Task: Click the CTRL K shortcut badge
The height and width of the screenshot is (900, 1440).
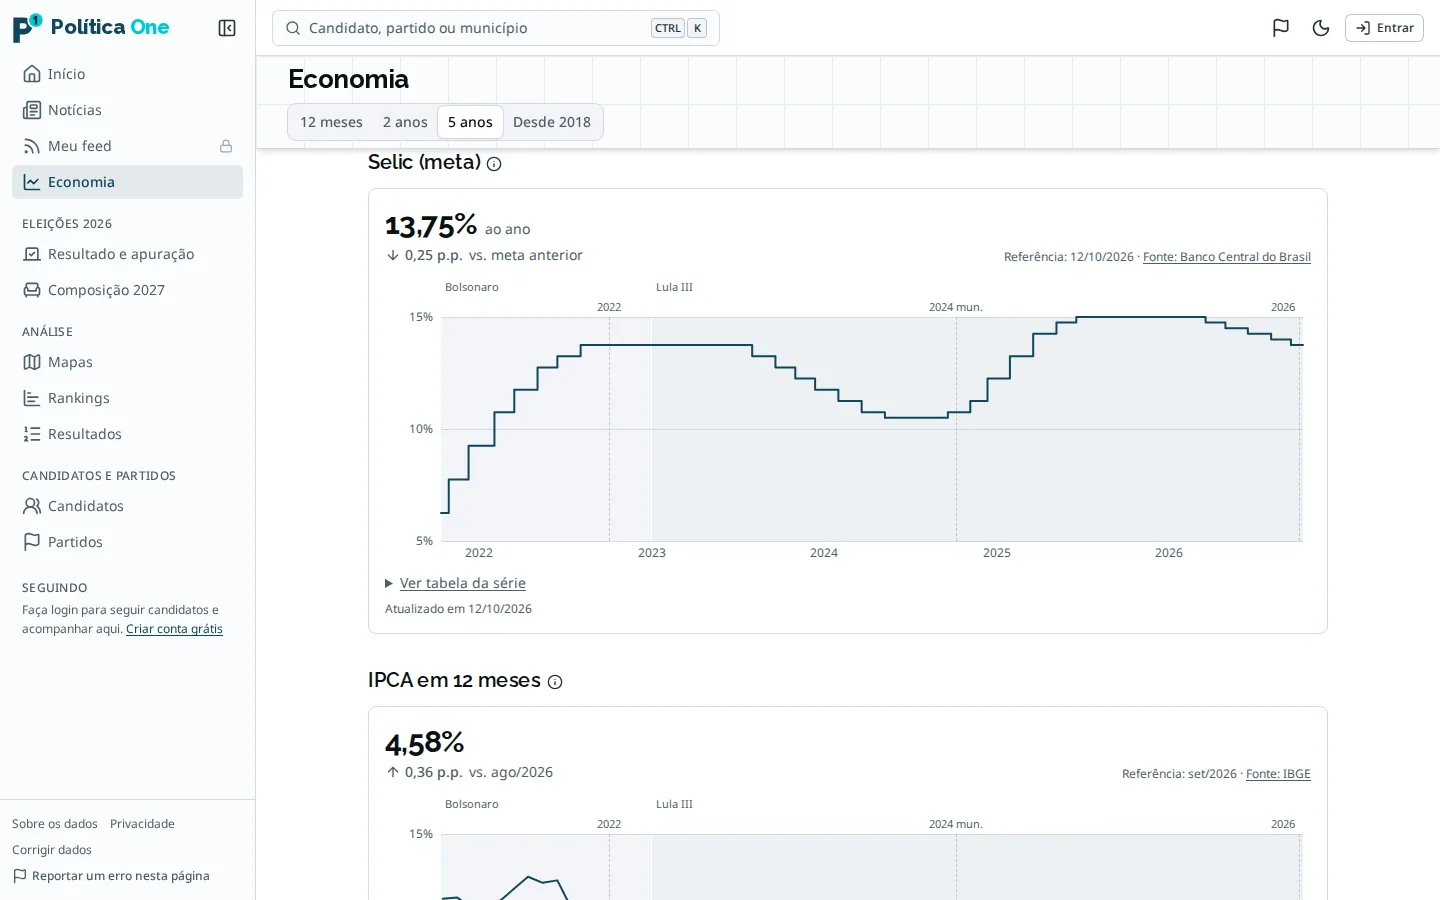Action: pyautogui.click(x=679, y=28)
